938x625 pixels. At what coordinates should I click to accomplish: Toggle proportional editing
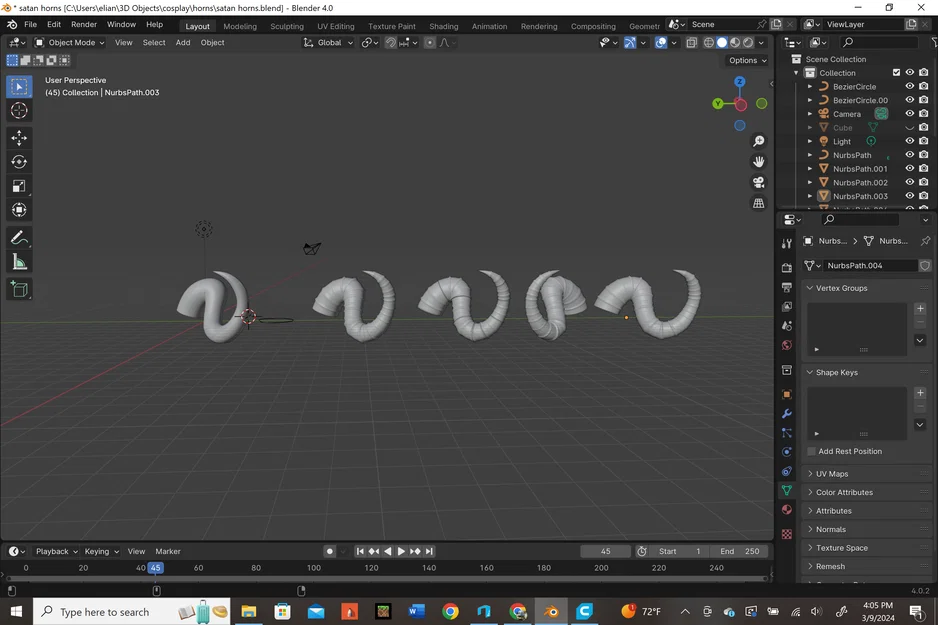click(x=430, y=42)
